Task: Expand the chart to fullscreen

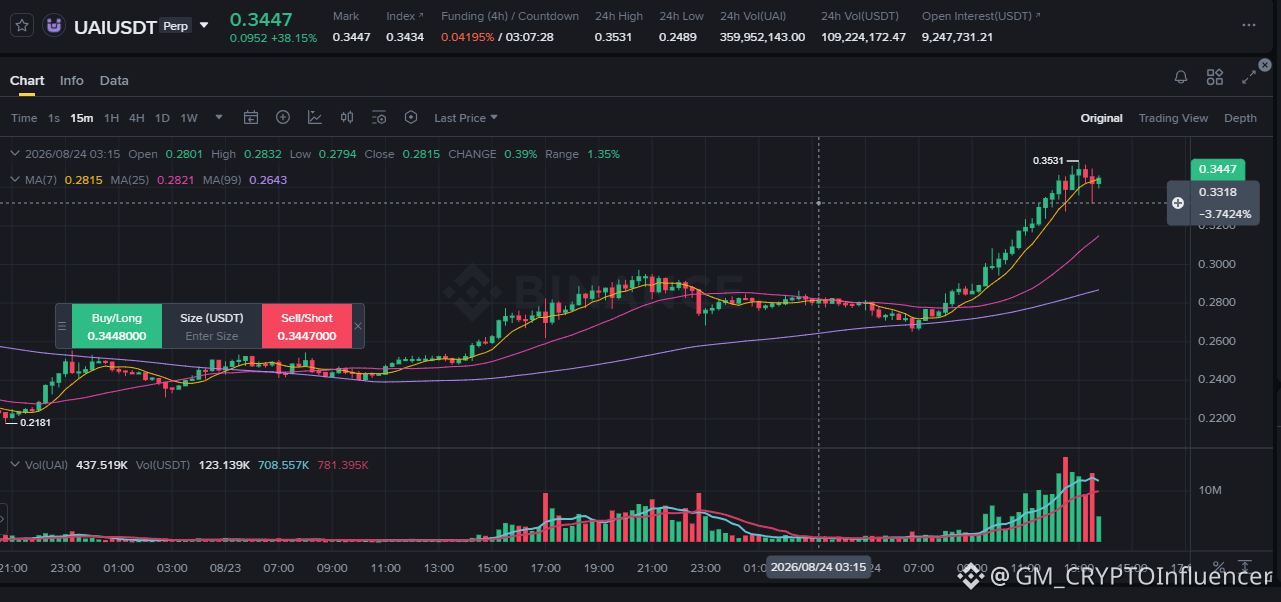Action: 1249,78
